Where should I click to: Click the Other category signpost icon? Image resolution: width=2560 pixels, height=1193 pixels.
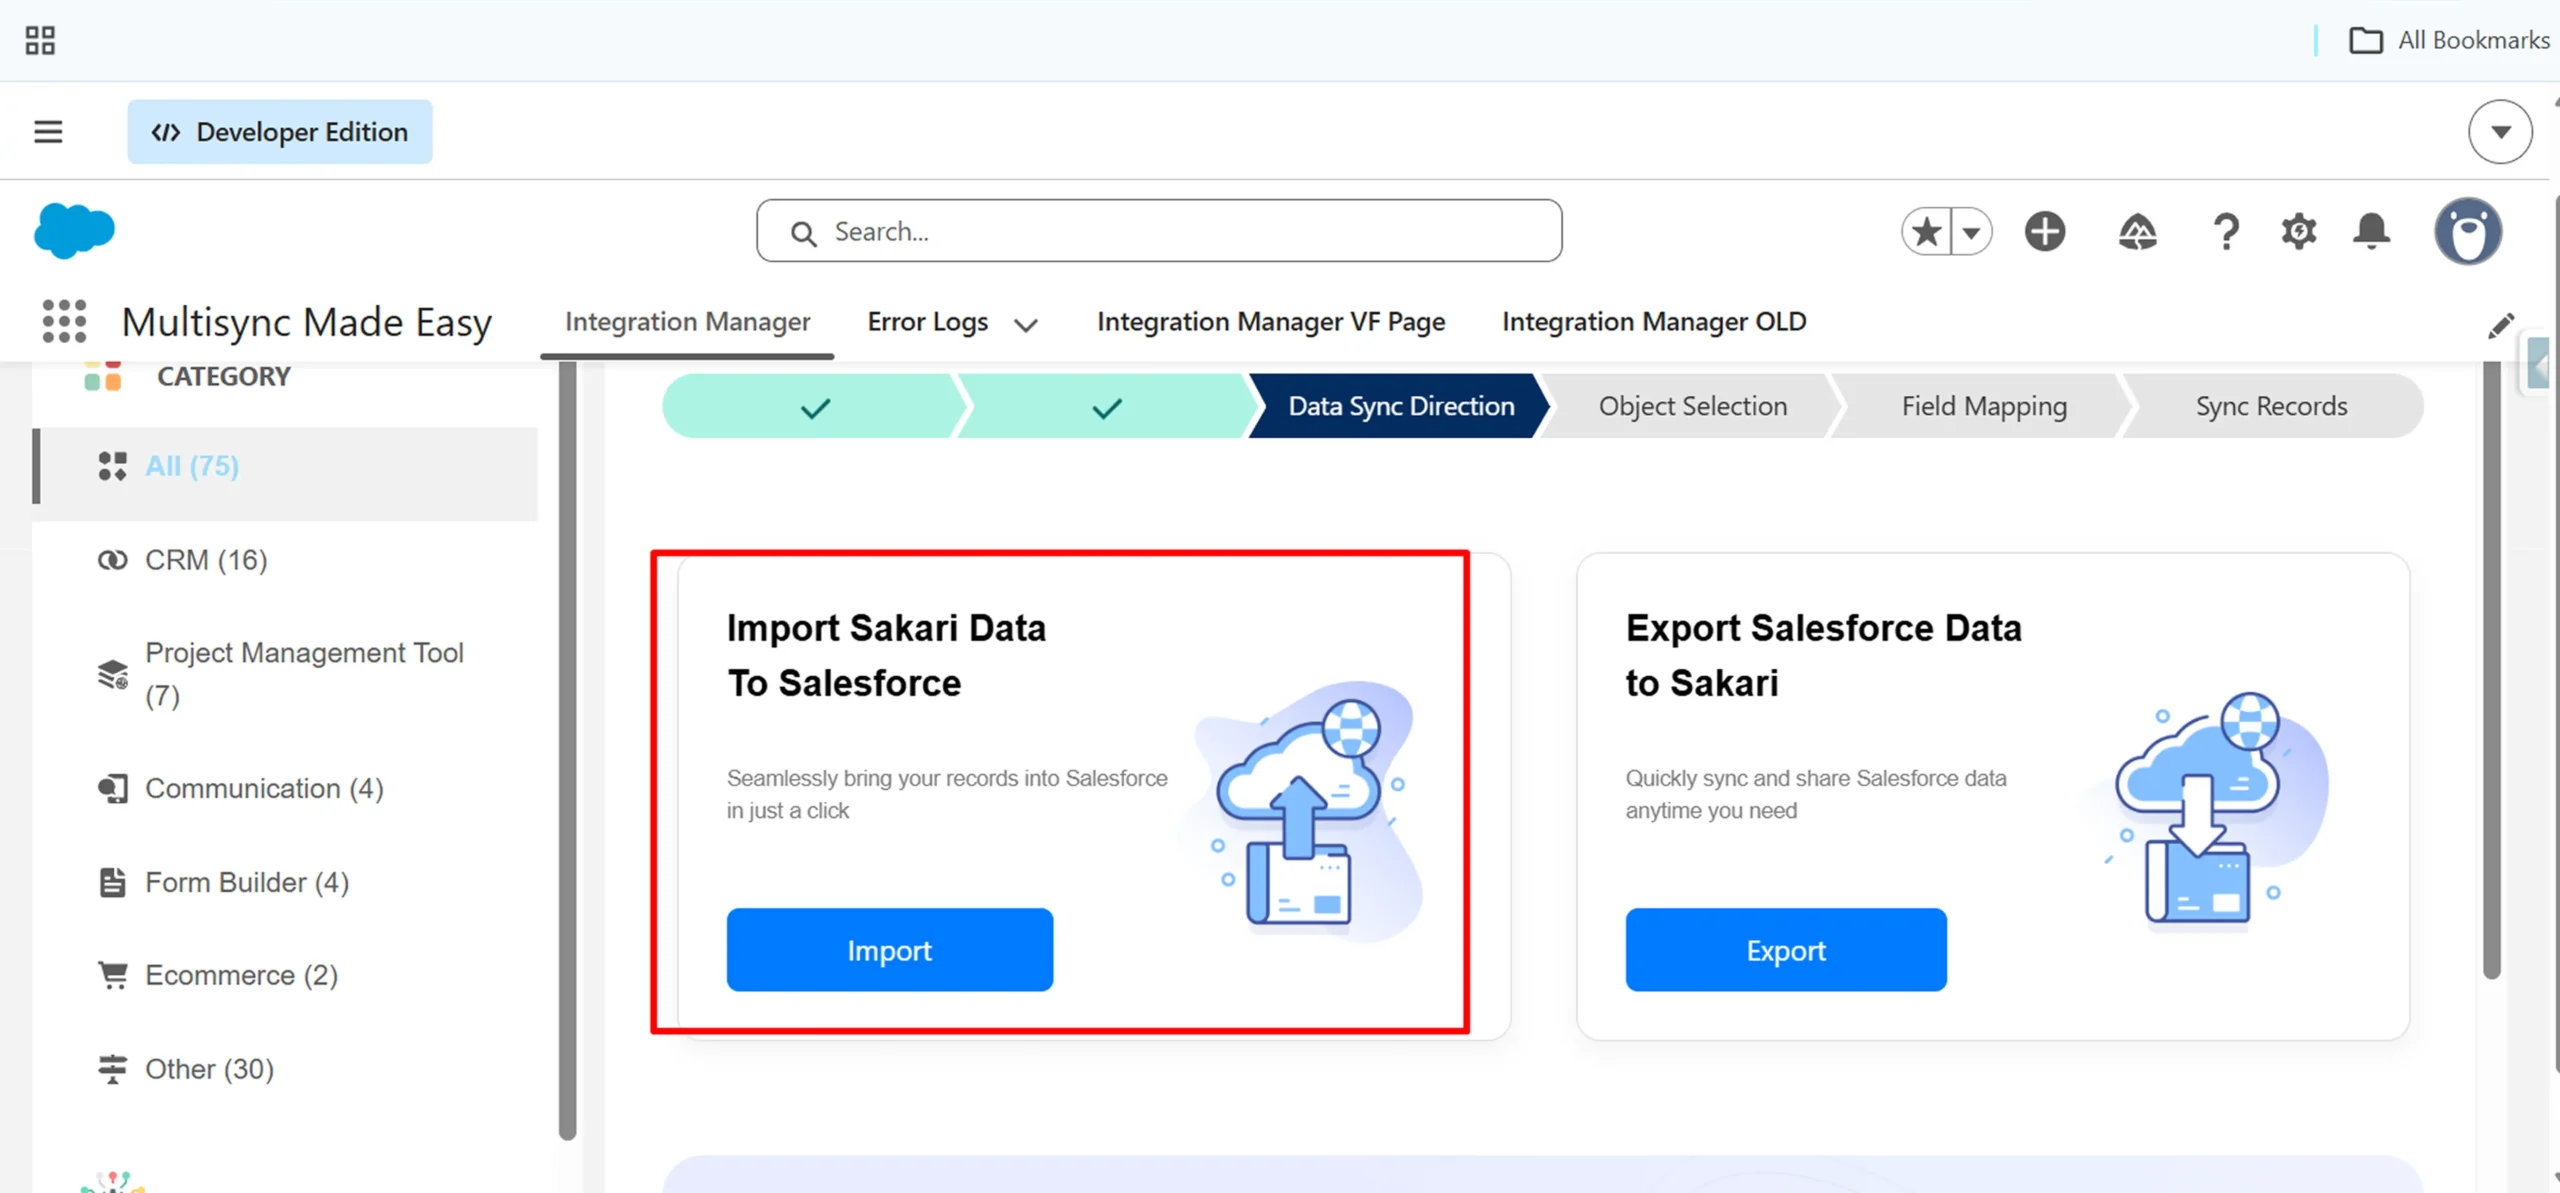[112, 1069]
